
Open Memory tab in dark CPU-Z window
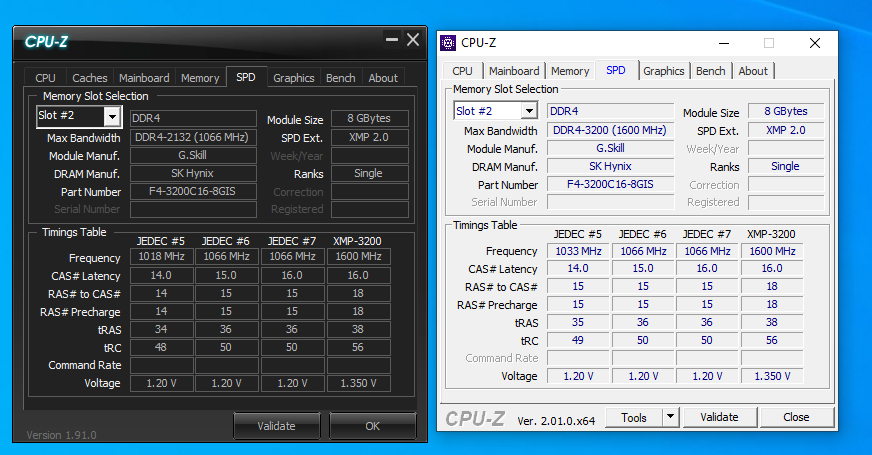(200, 78)
